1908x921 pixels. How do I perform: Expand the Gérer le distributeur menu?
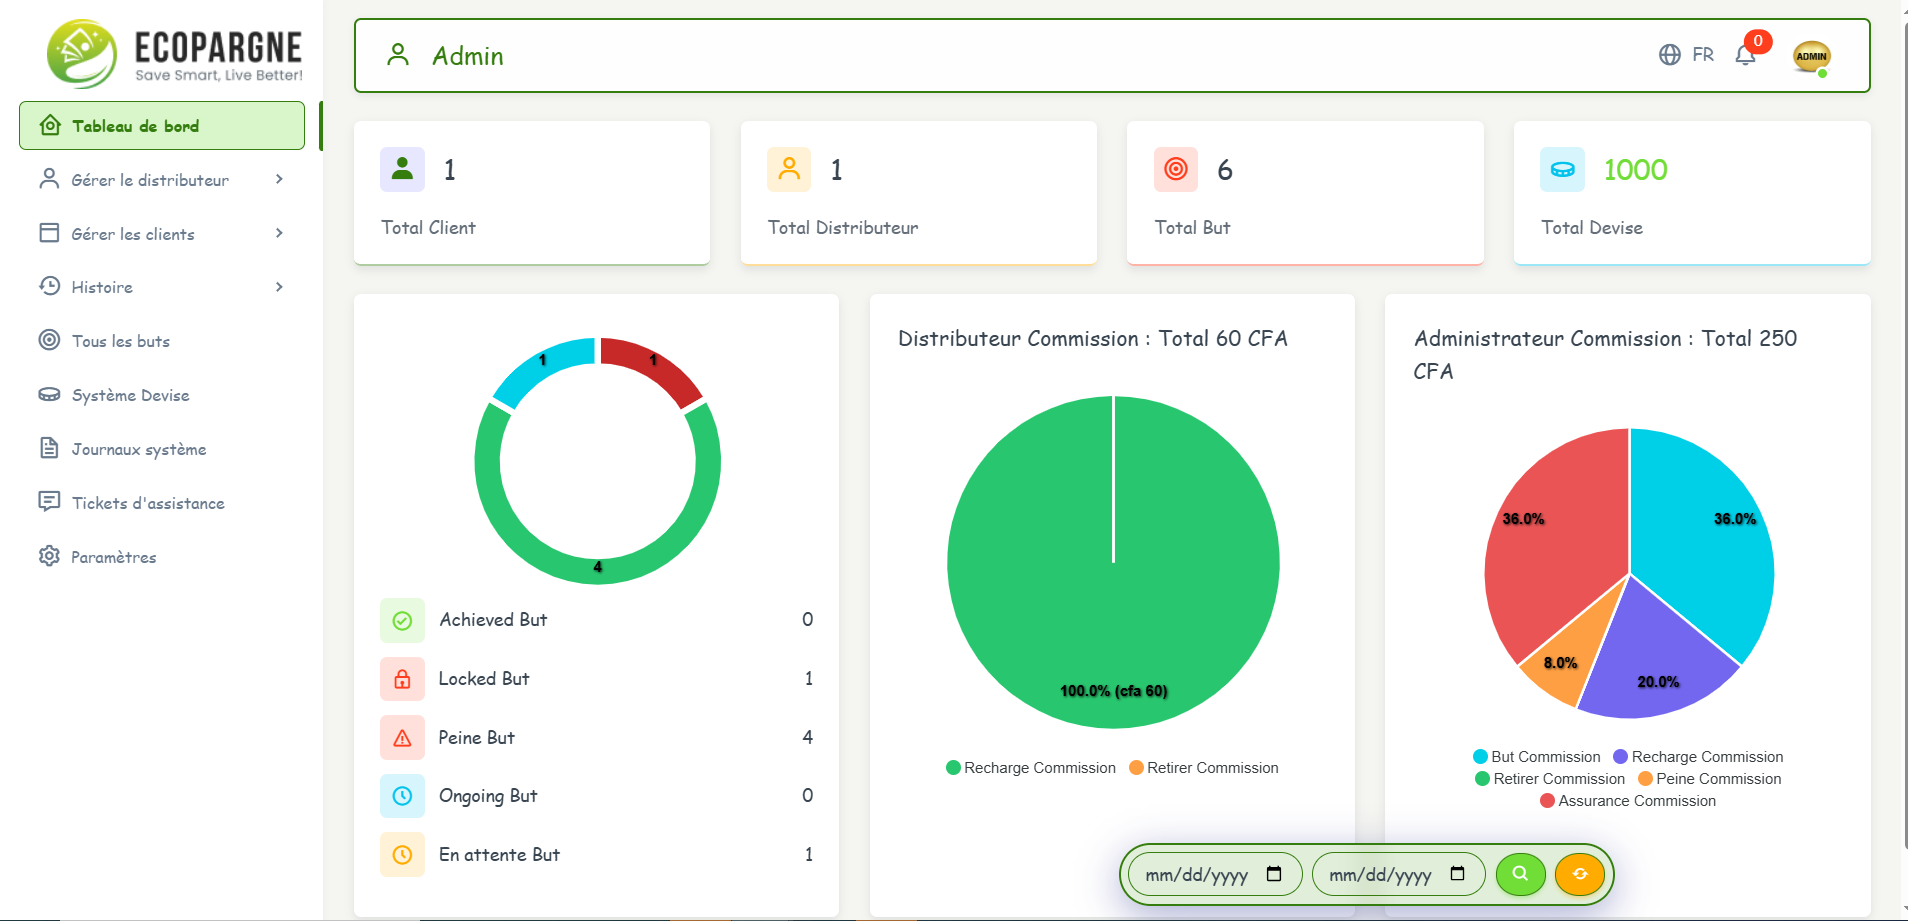click(150, 180)
